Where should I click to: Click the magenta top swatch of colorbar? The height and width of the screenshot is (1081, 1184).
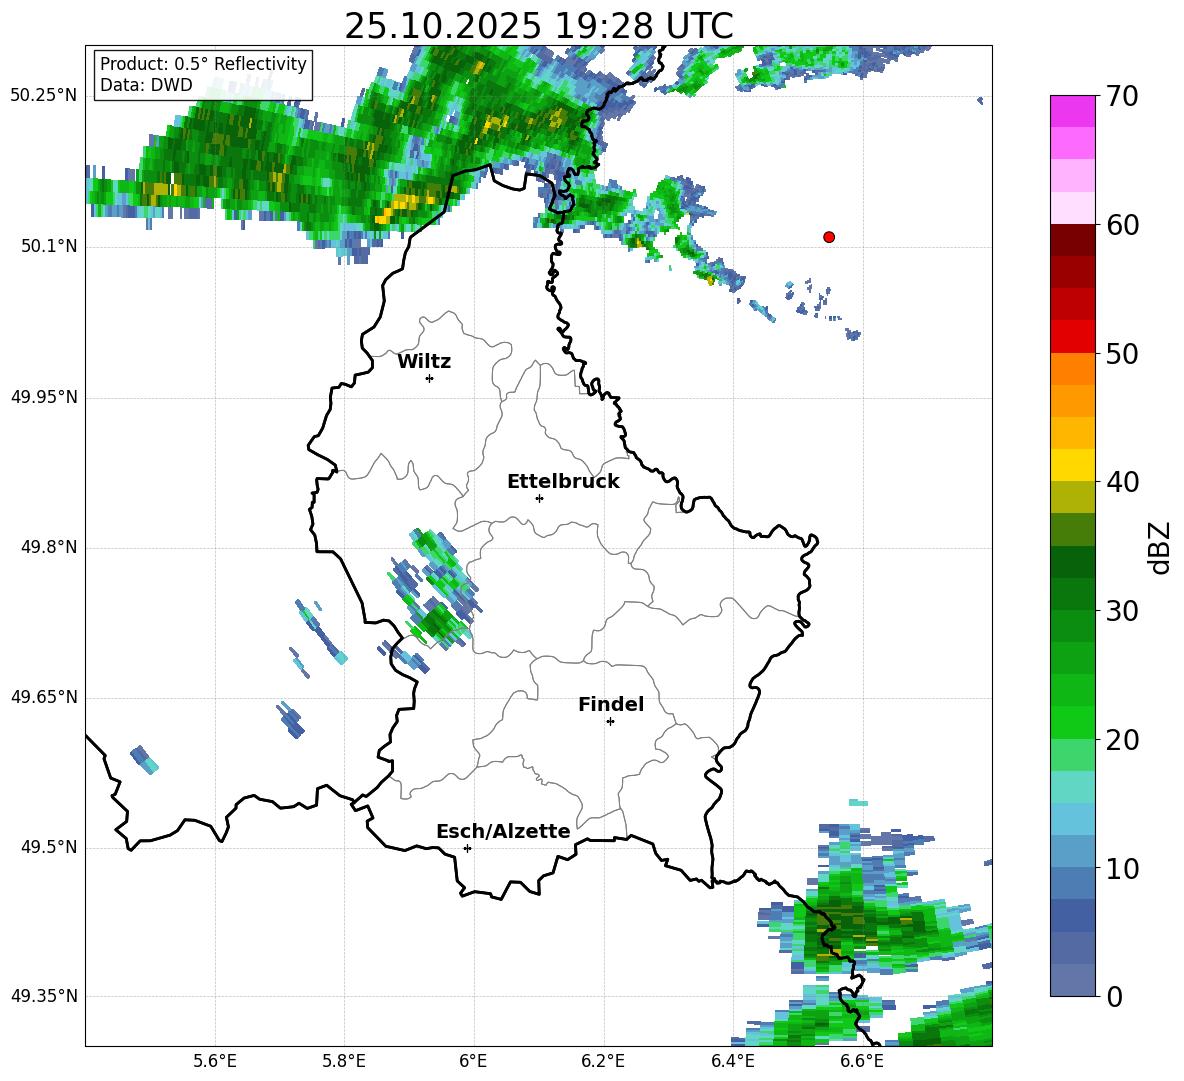[1072, 111]
